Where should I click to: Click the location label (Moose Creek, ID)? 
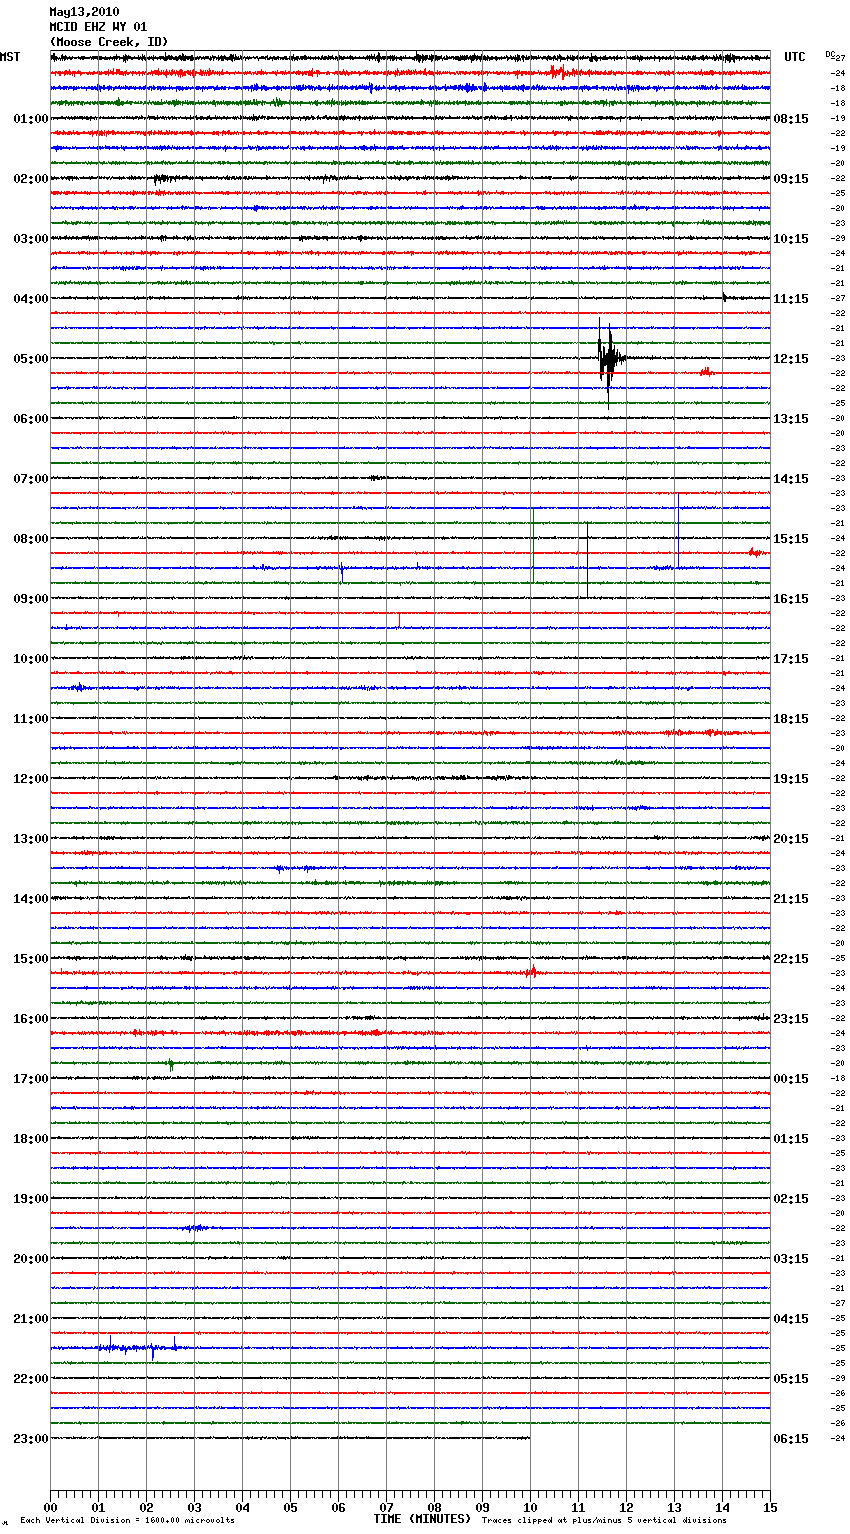[109, 42]
